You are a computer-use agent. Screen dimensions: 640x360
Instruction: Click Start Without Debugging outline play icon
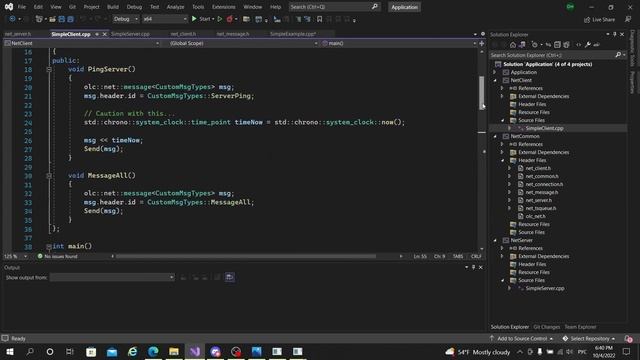220,19
